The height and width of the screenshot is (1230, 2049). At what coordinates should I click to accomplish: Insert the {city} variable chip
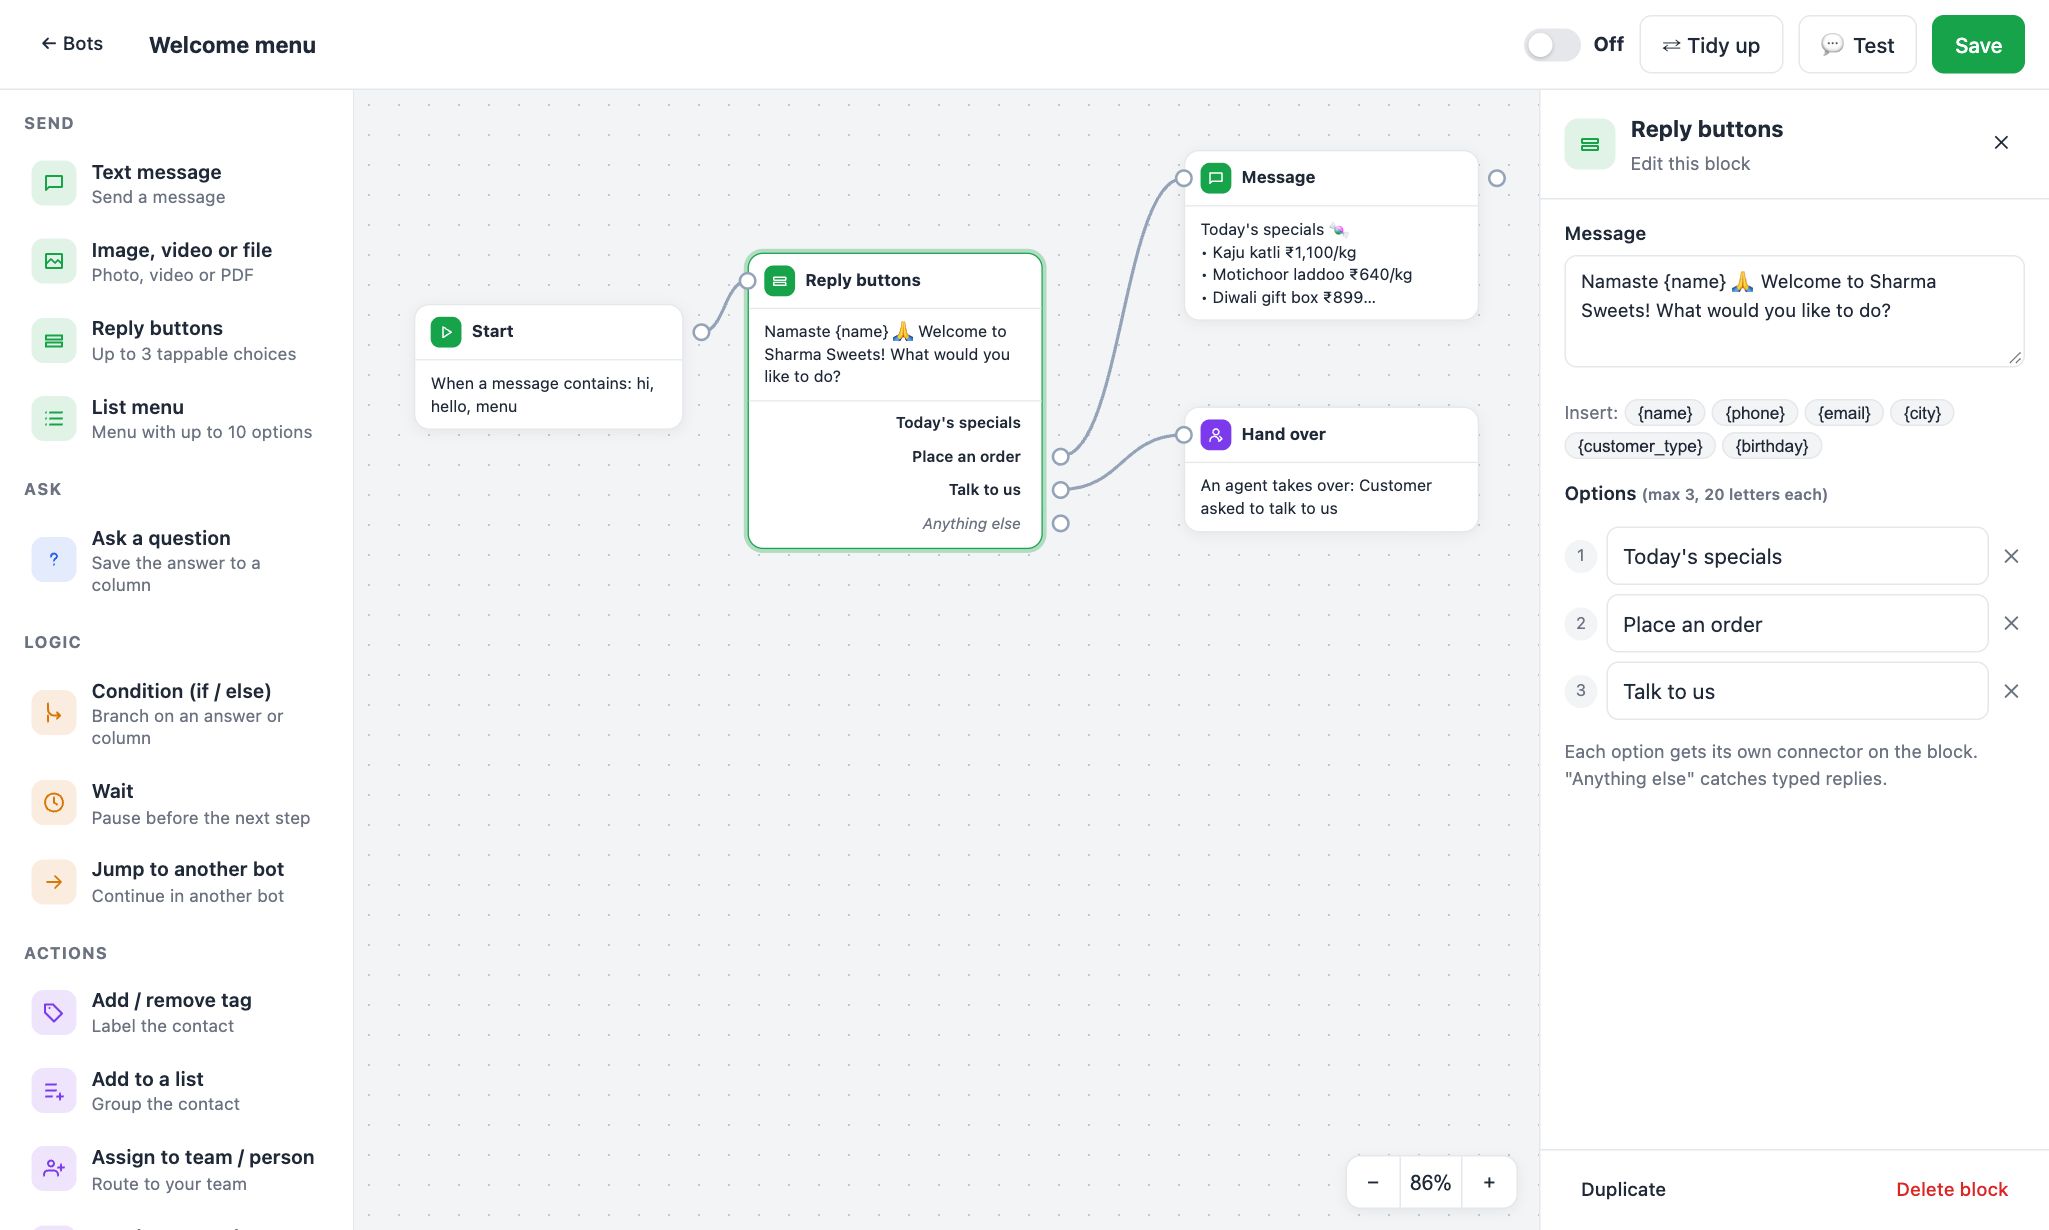pos(1922,413)
